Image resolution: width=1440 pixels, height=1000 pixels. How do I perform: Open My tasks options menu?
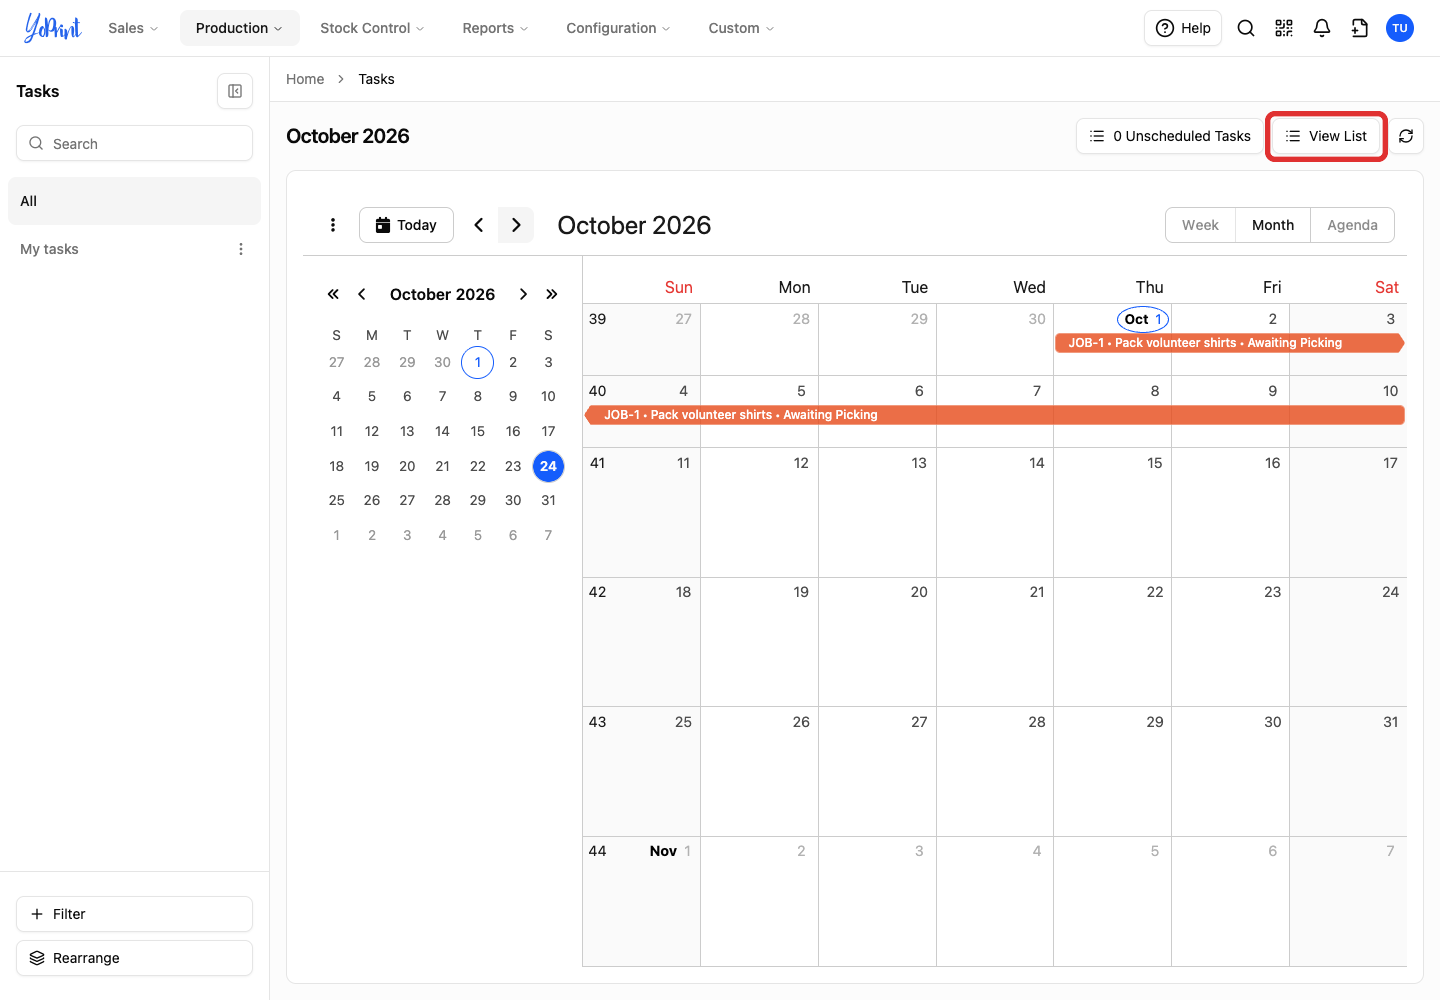click(241, 249)
